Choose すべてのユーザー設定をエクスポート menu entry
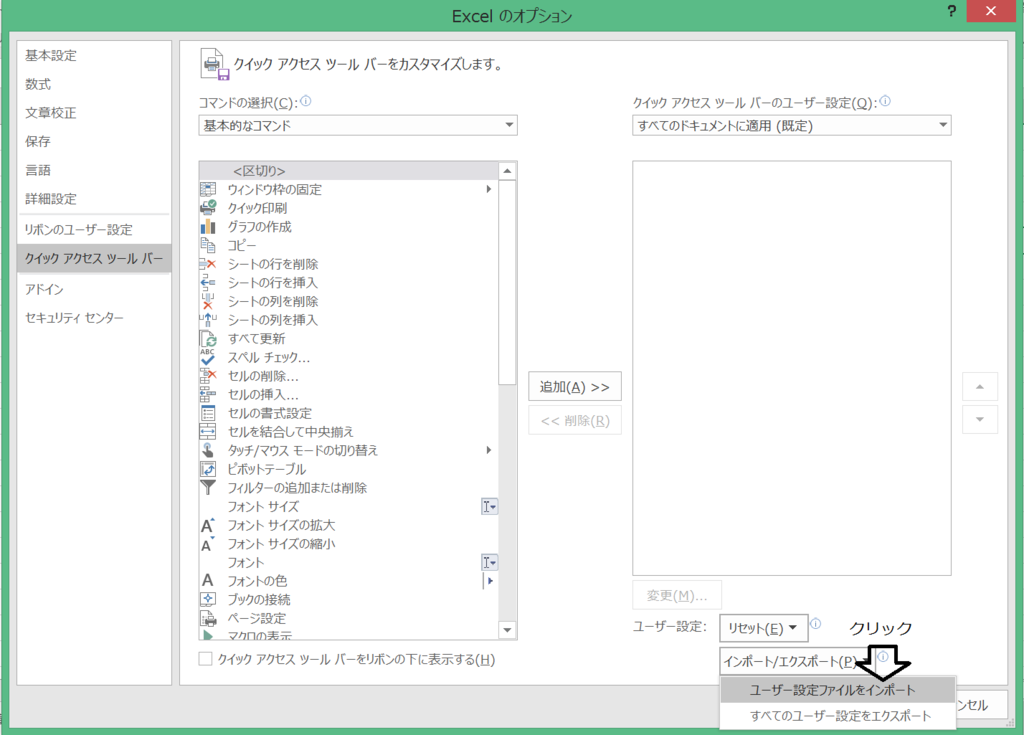This screenshot has height=735, width=1024. click(838, 715)
